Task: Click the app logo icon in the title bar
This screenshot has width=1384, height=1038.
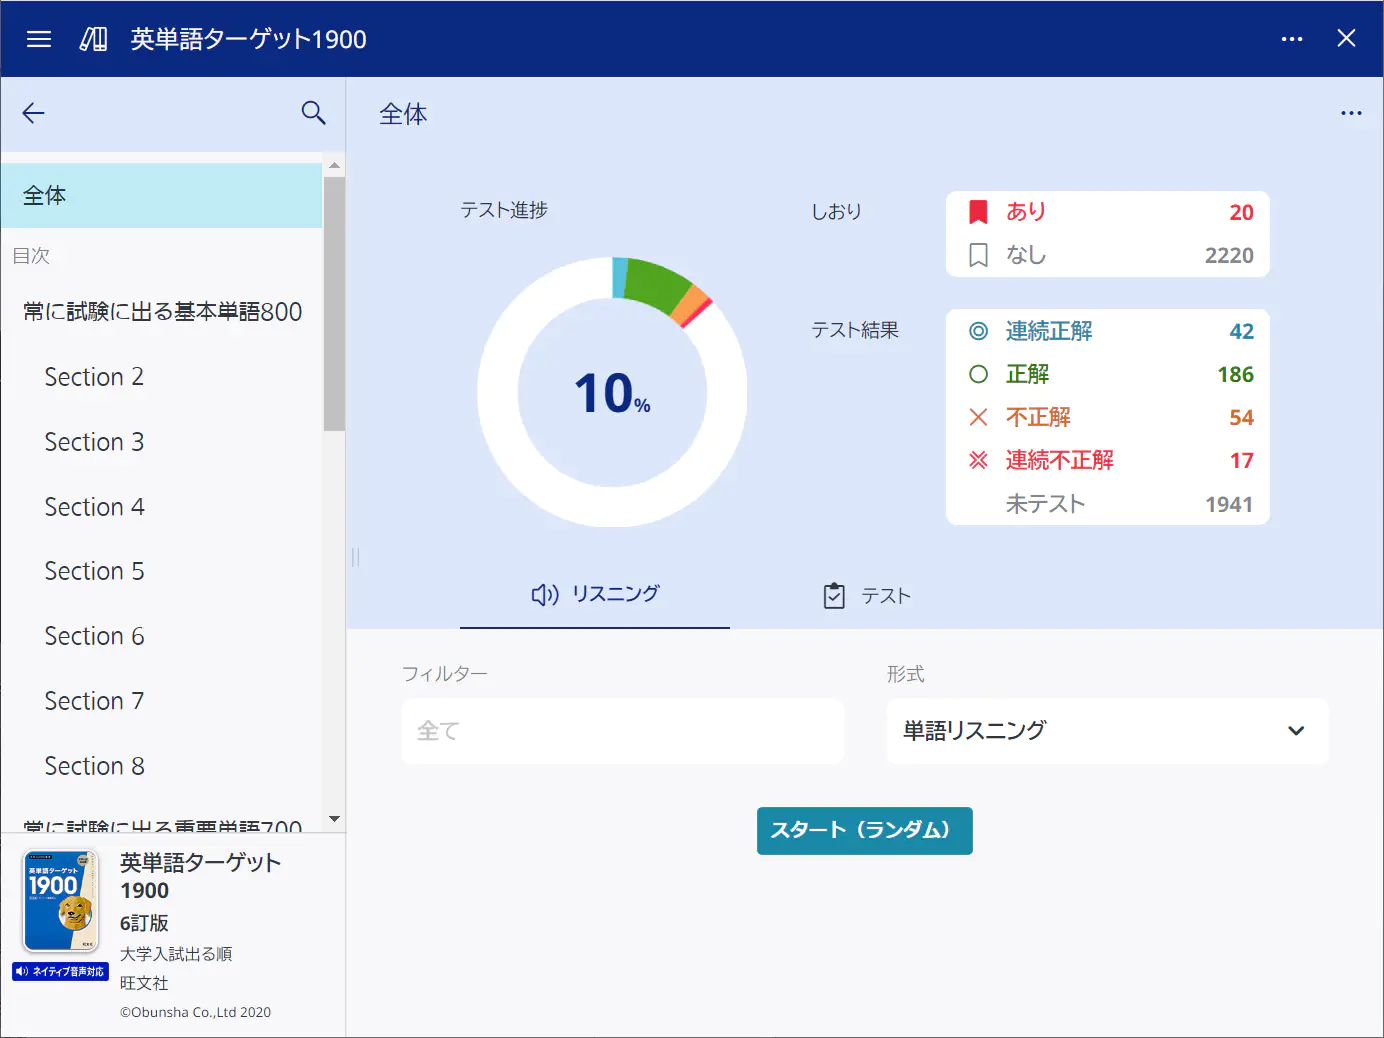Action: (93, 39)
